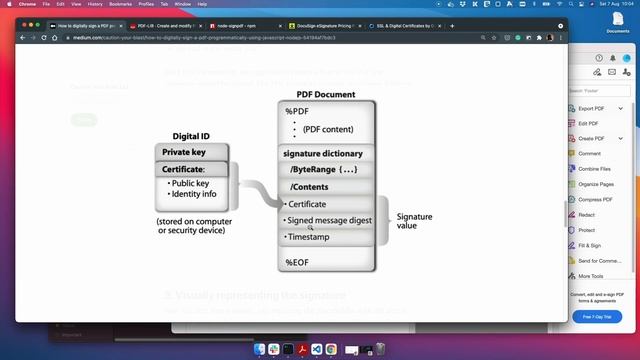Viewport: 640px width, 360px height.
Task: Open Adobe Acrobat from the Dock
Action: tap(302, 349)
